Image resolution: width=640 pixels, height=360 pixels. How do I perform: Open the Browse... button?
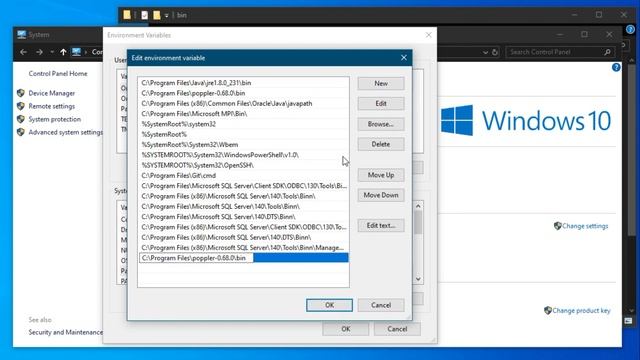[381, 124]
